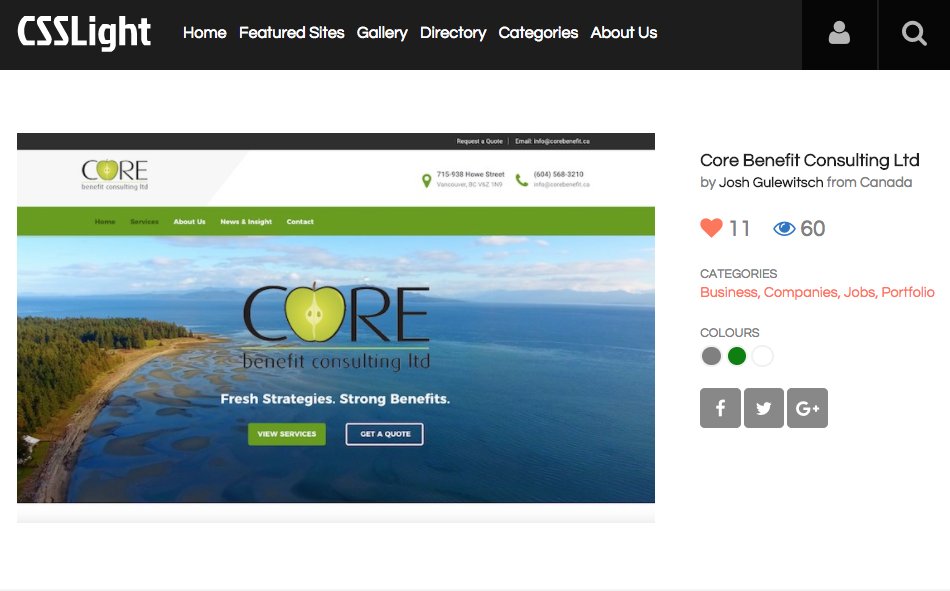Share on Twitter
This screenshot has height=591, width=950.
click(763, 408)
